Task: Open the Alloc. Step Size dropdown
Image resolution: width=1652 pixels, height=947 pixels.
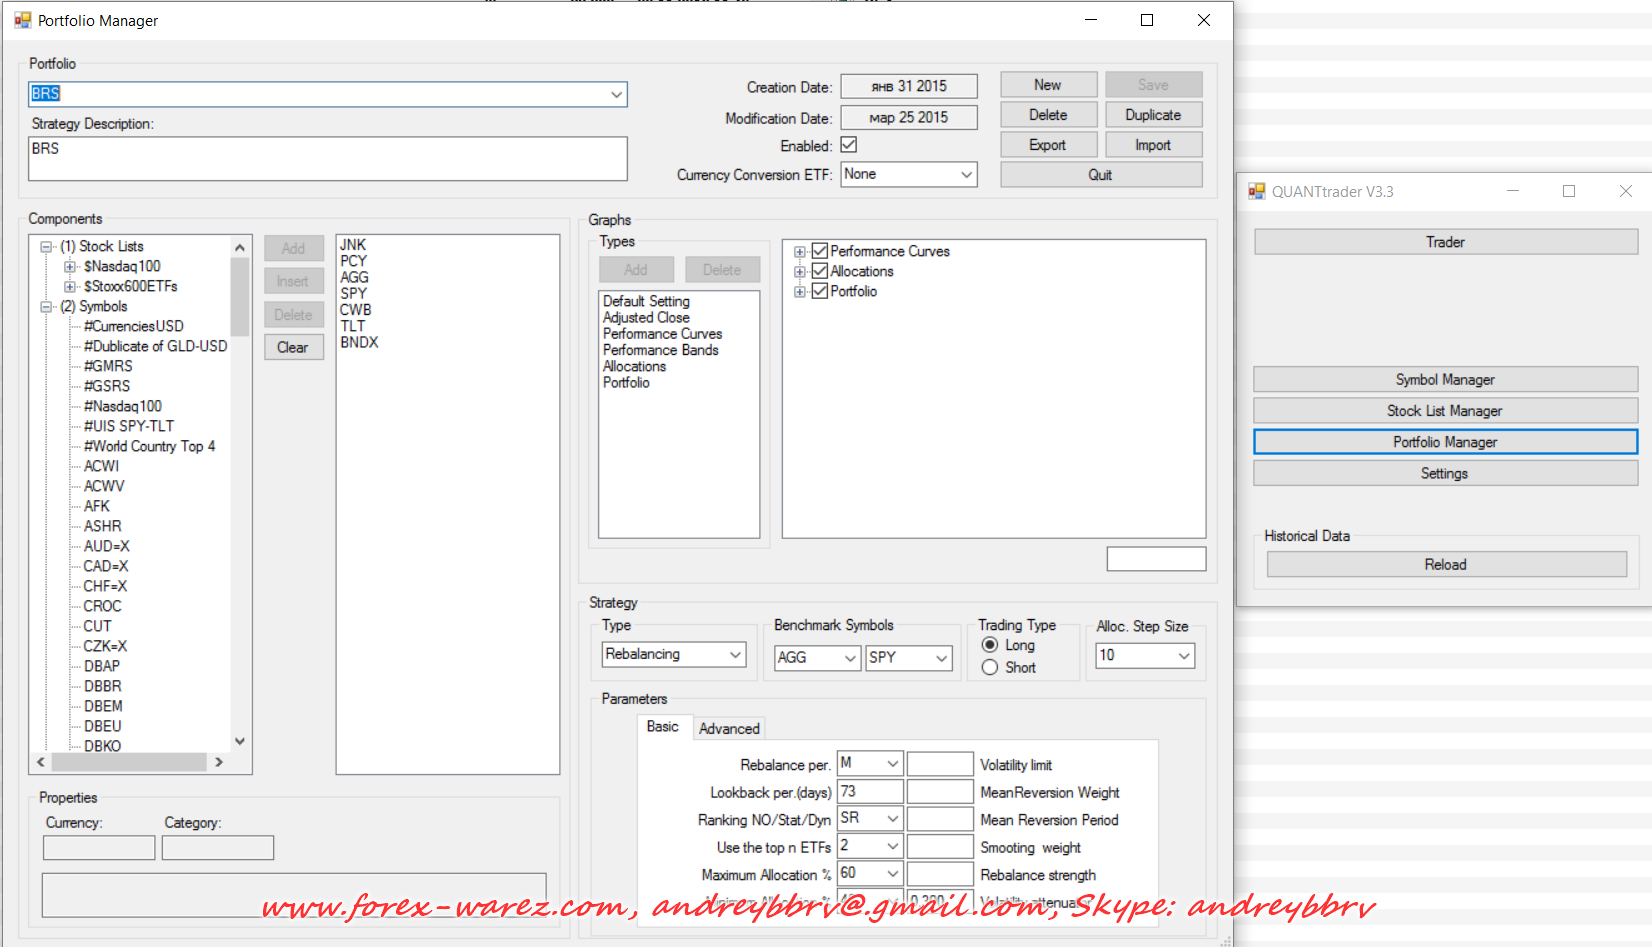Action: pyautogui.click(x=1183, y=656)
